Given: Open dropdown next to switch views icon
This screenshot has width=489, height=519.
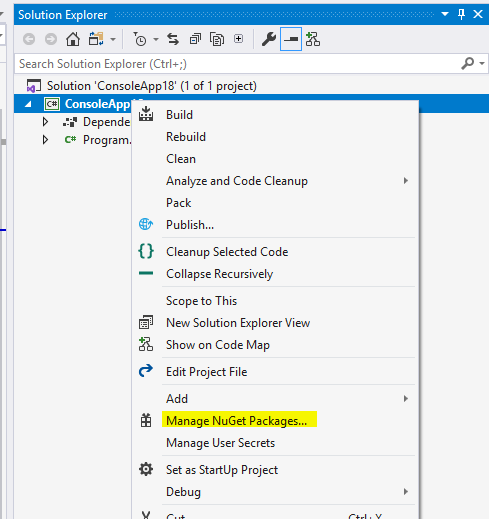Looking at the screenshot, I should point(113,39).
